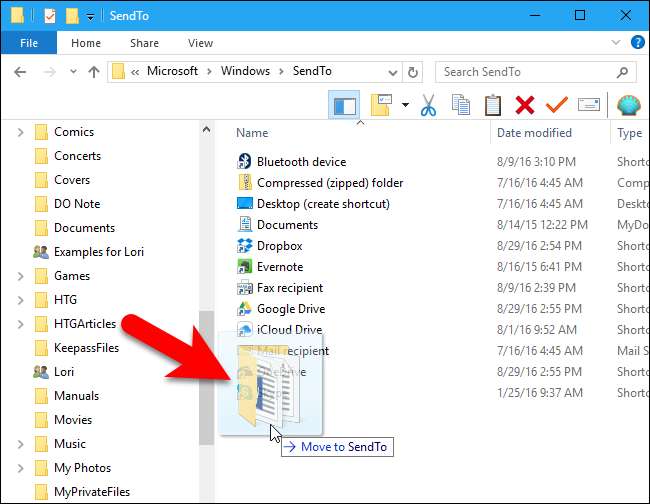Switch to the View ribbon tab

click(x=200, y=43)
